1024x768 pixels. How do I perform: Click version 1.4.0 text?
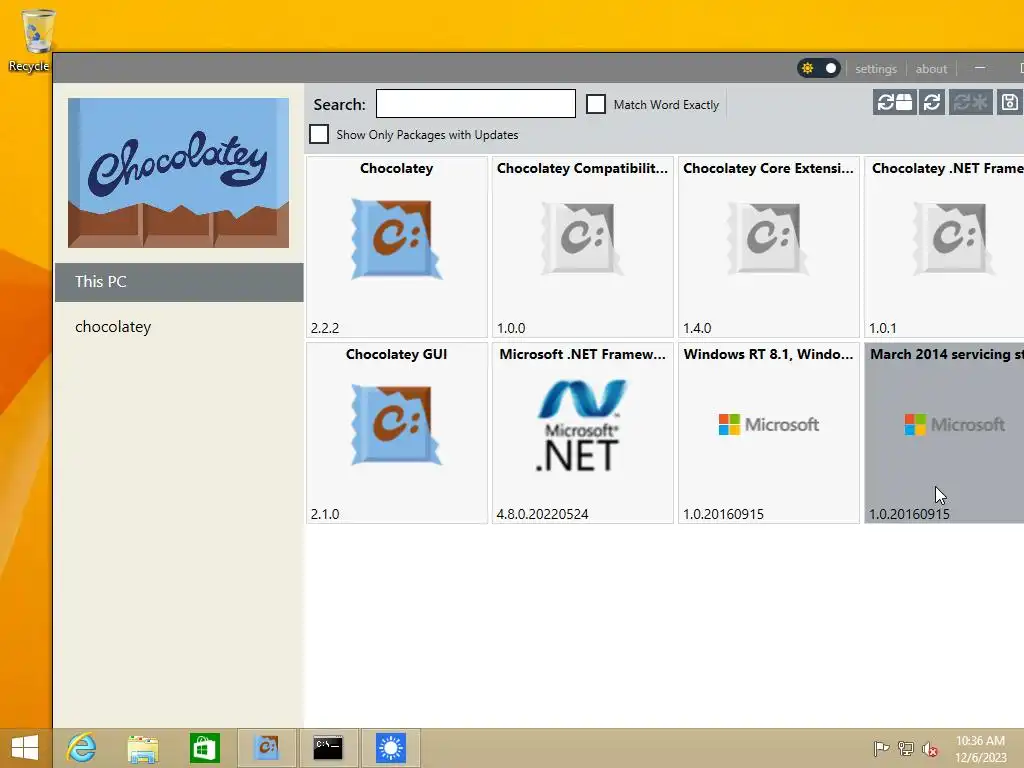click(x=697, y=328)
